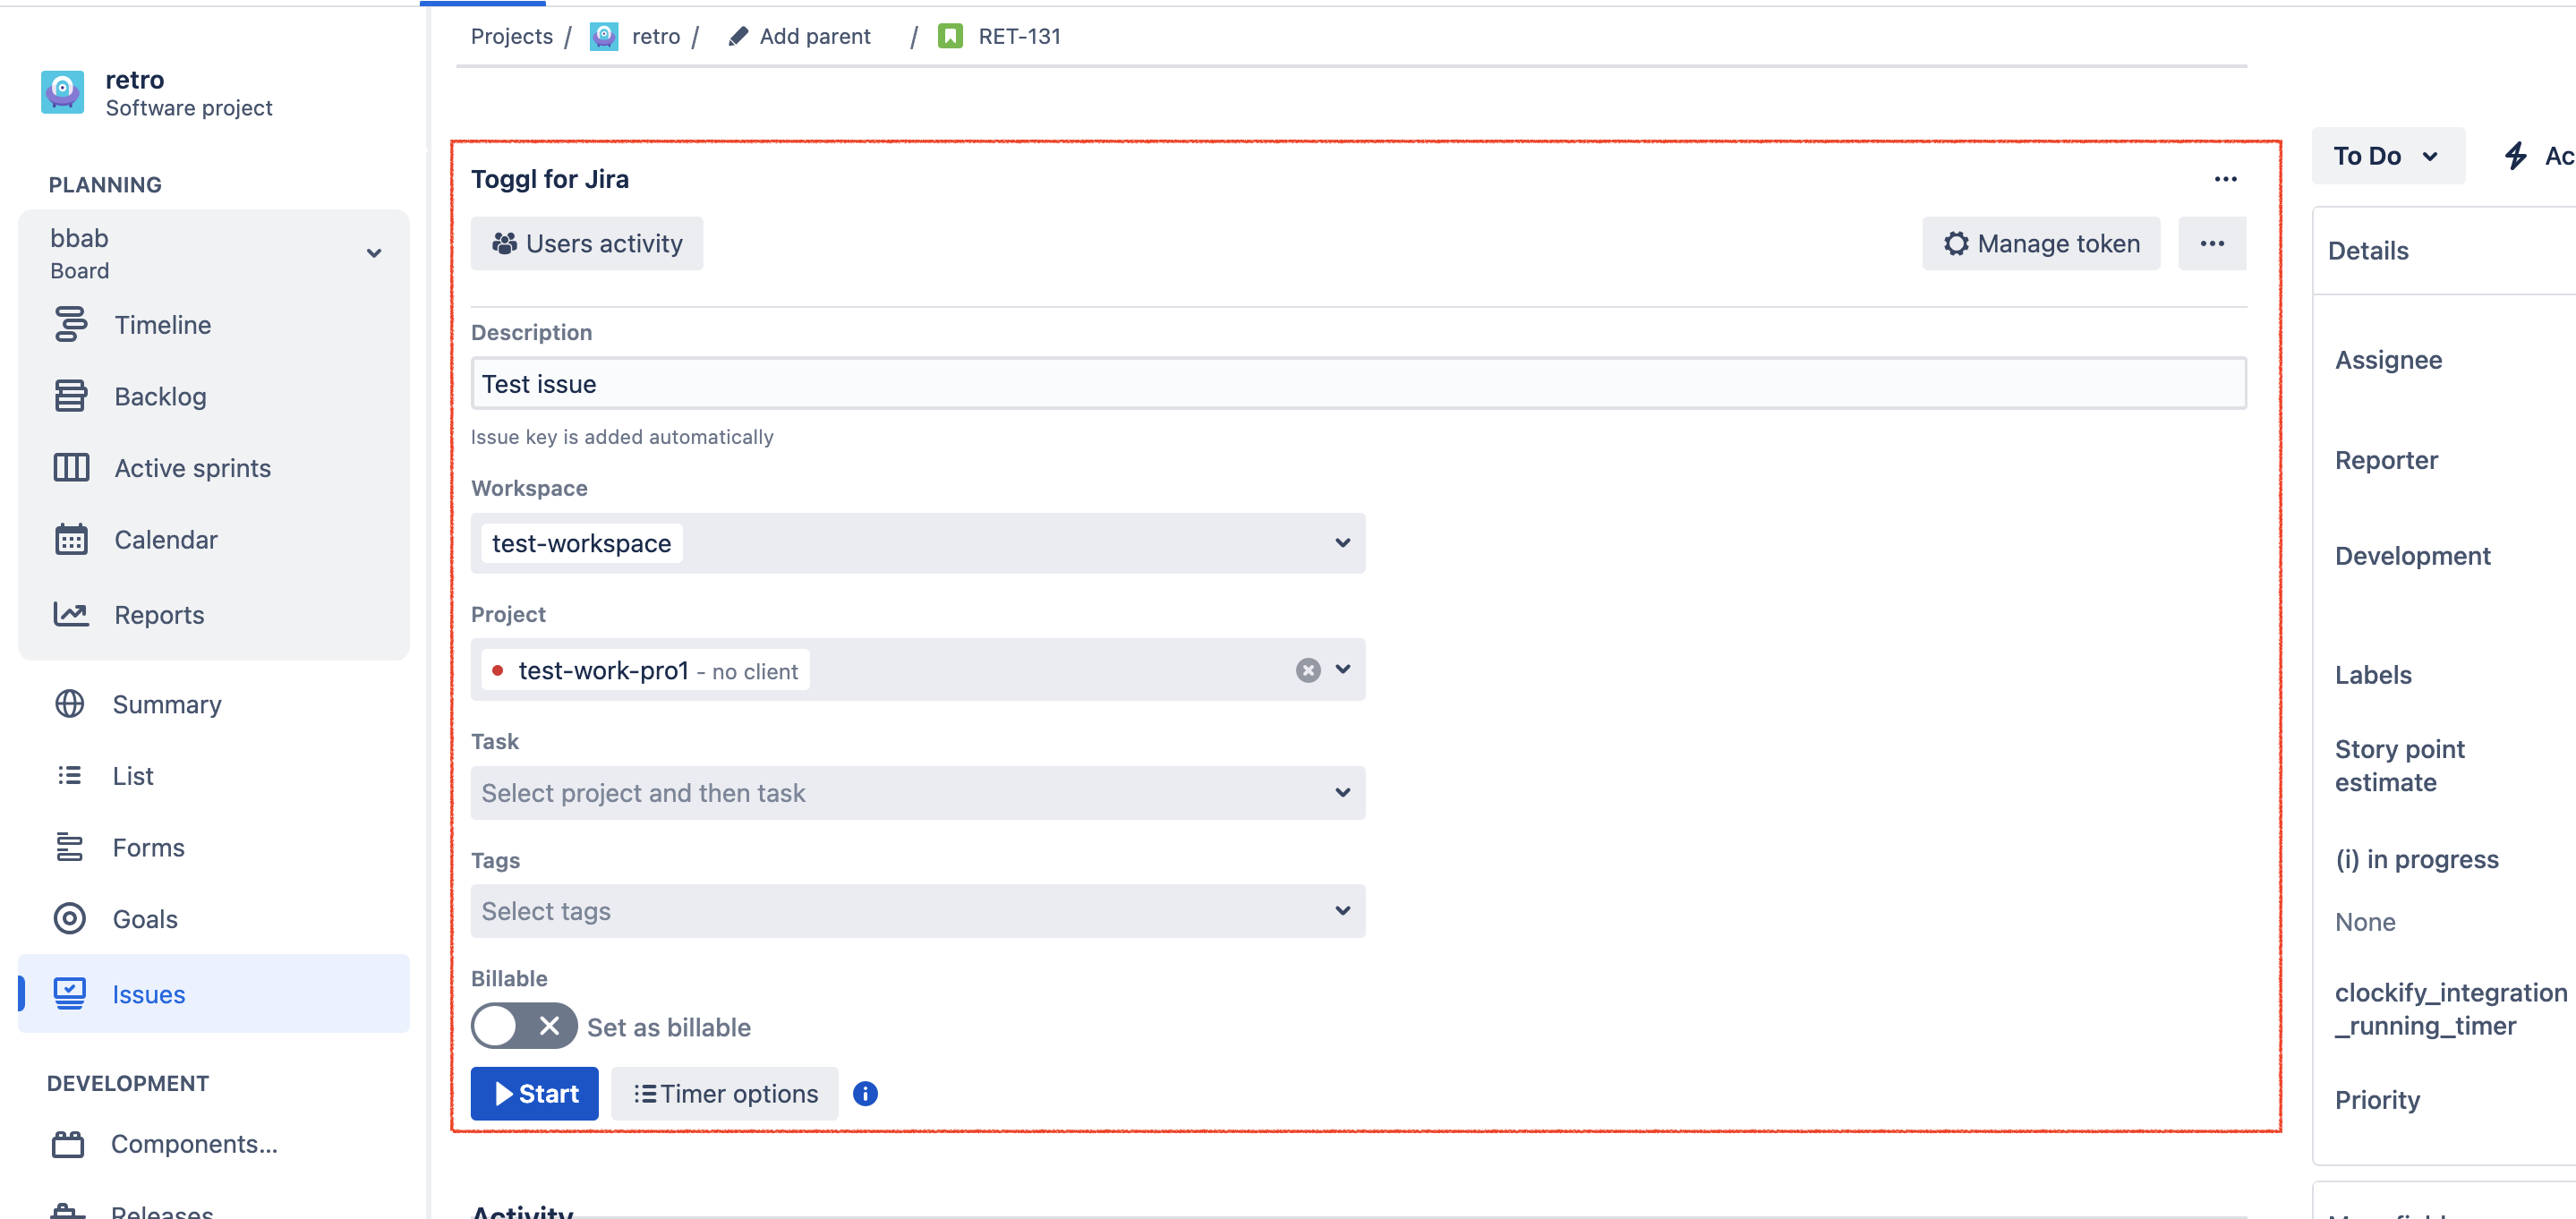Navigate to Active sprints
This screenshot has height=1219, width=2576.
[192, 468]
